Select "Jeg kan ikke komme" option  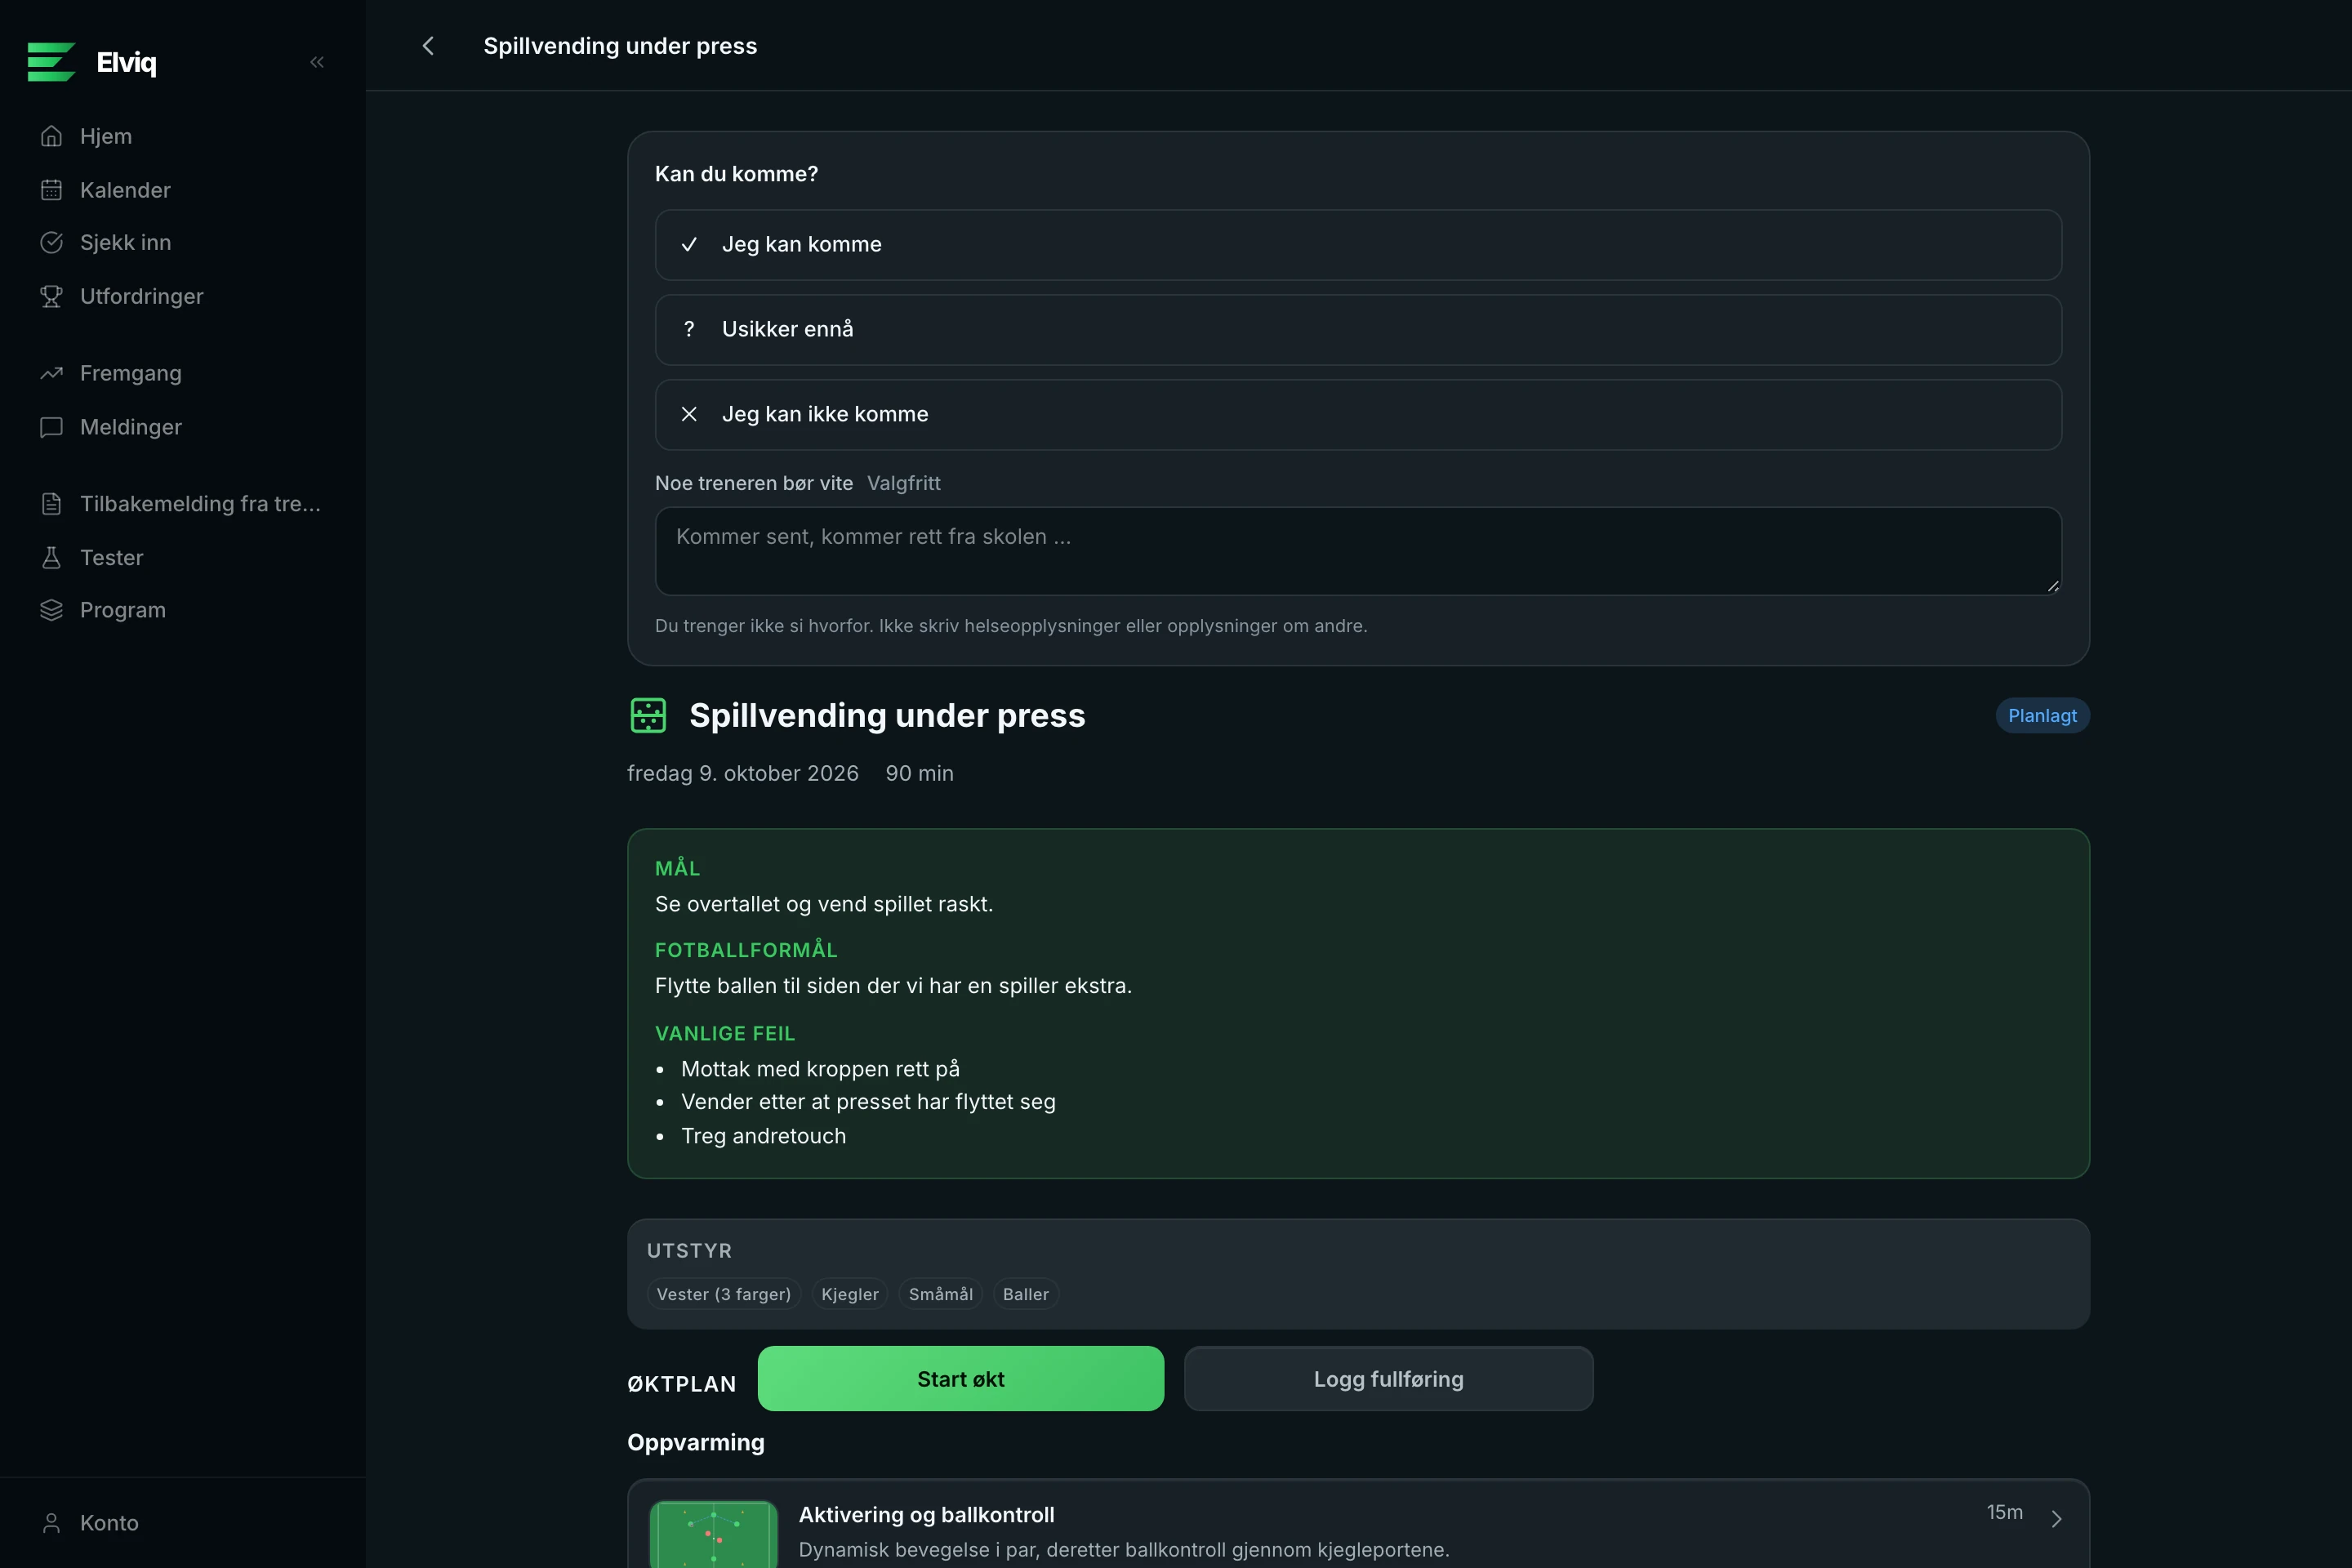[1358, 415]
